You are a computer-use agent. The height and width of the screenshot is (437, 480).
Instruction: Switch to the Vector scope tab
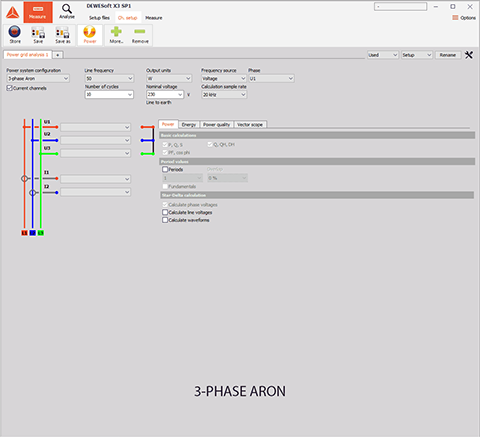(x=250, y=124)
